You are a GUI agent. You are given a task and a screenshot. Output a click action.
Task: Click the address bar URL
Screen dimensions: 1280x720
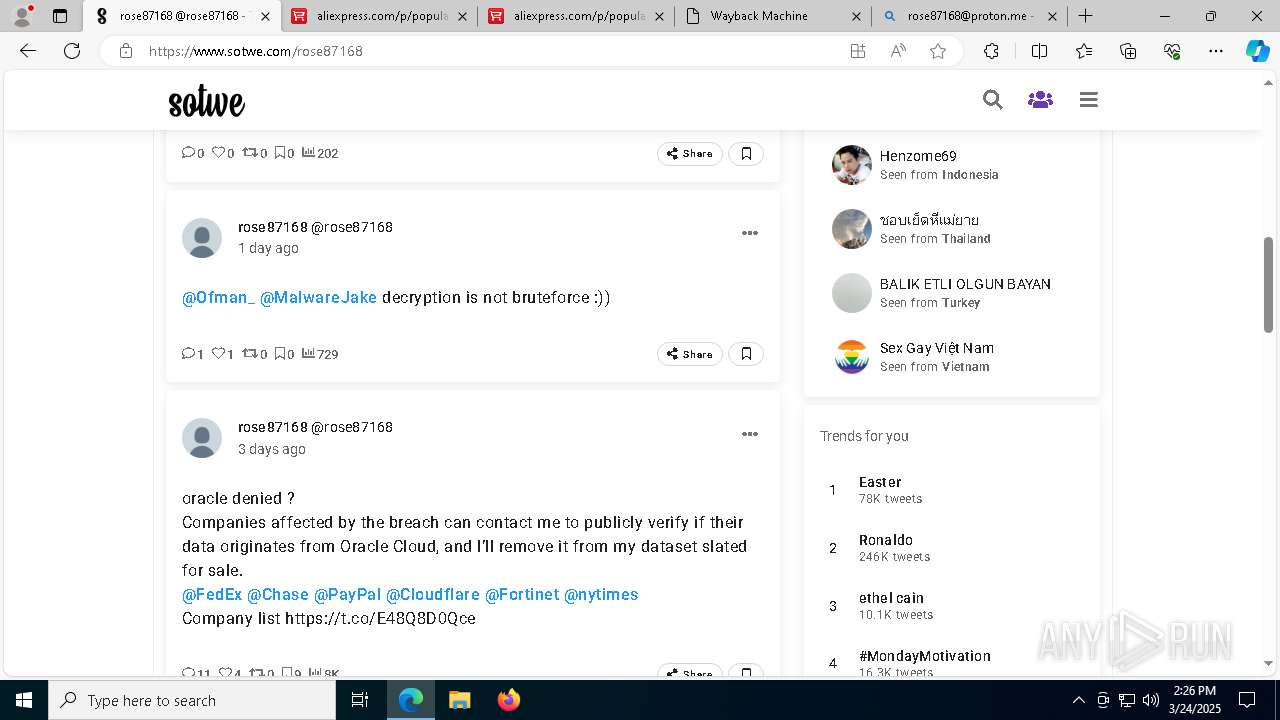coord(256,51)
